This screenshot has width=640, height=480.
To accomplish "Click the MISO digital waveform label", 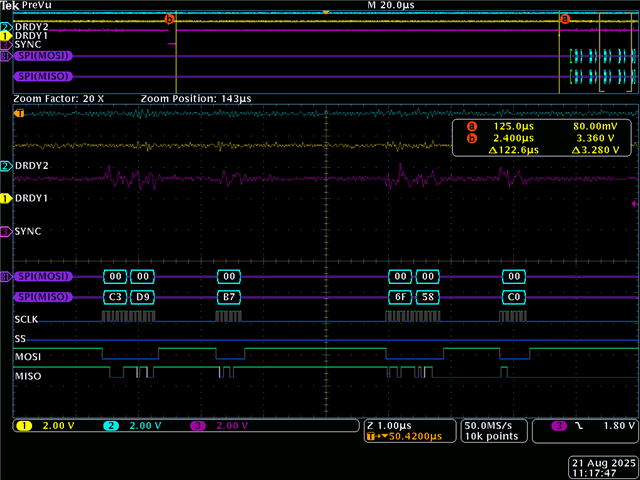I will (x=28, y=376).
